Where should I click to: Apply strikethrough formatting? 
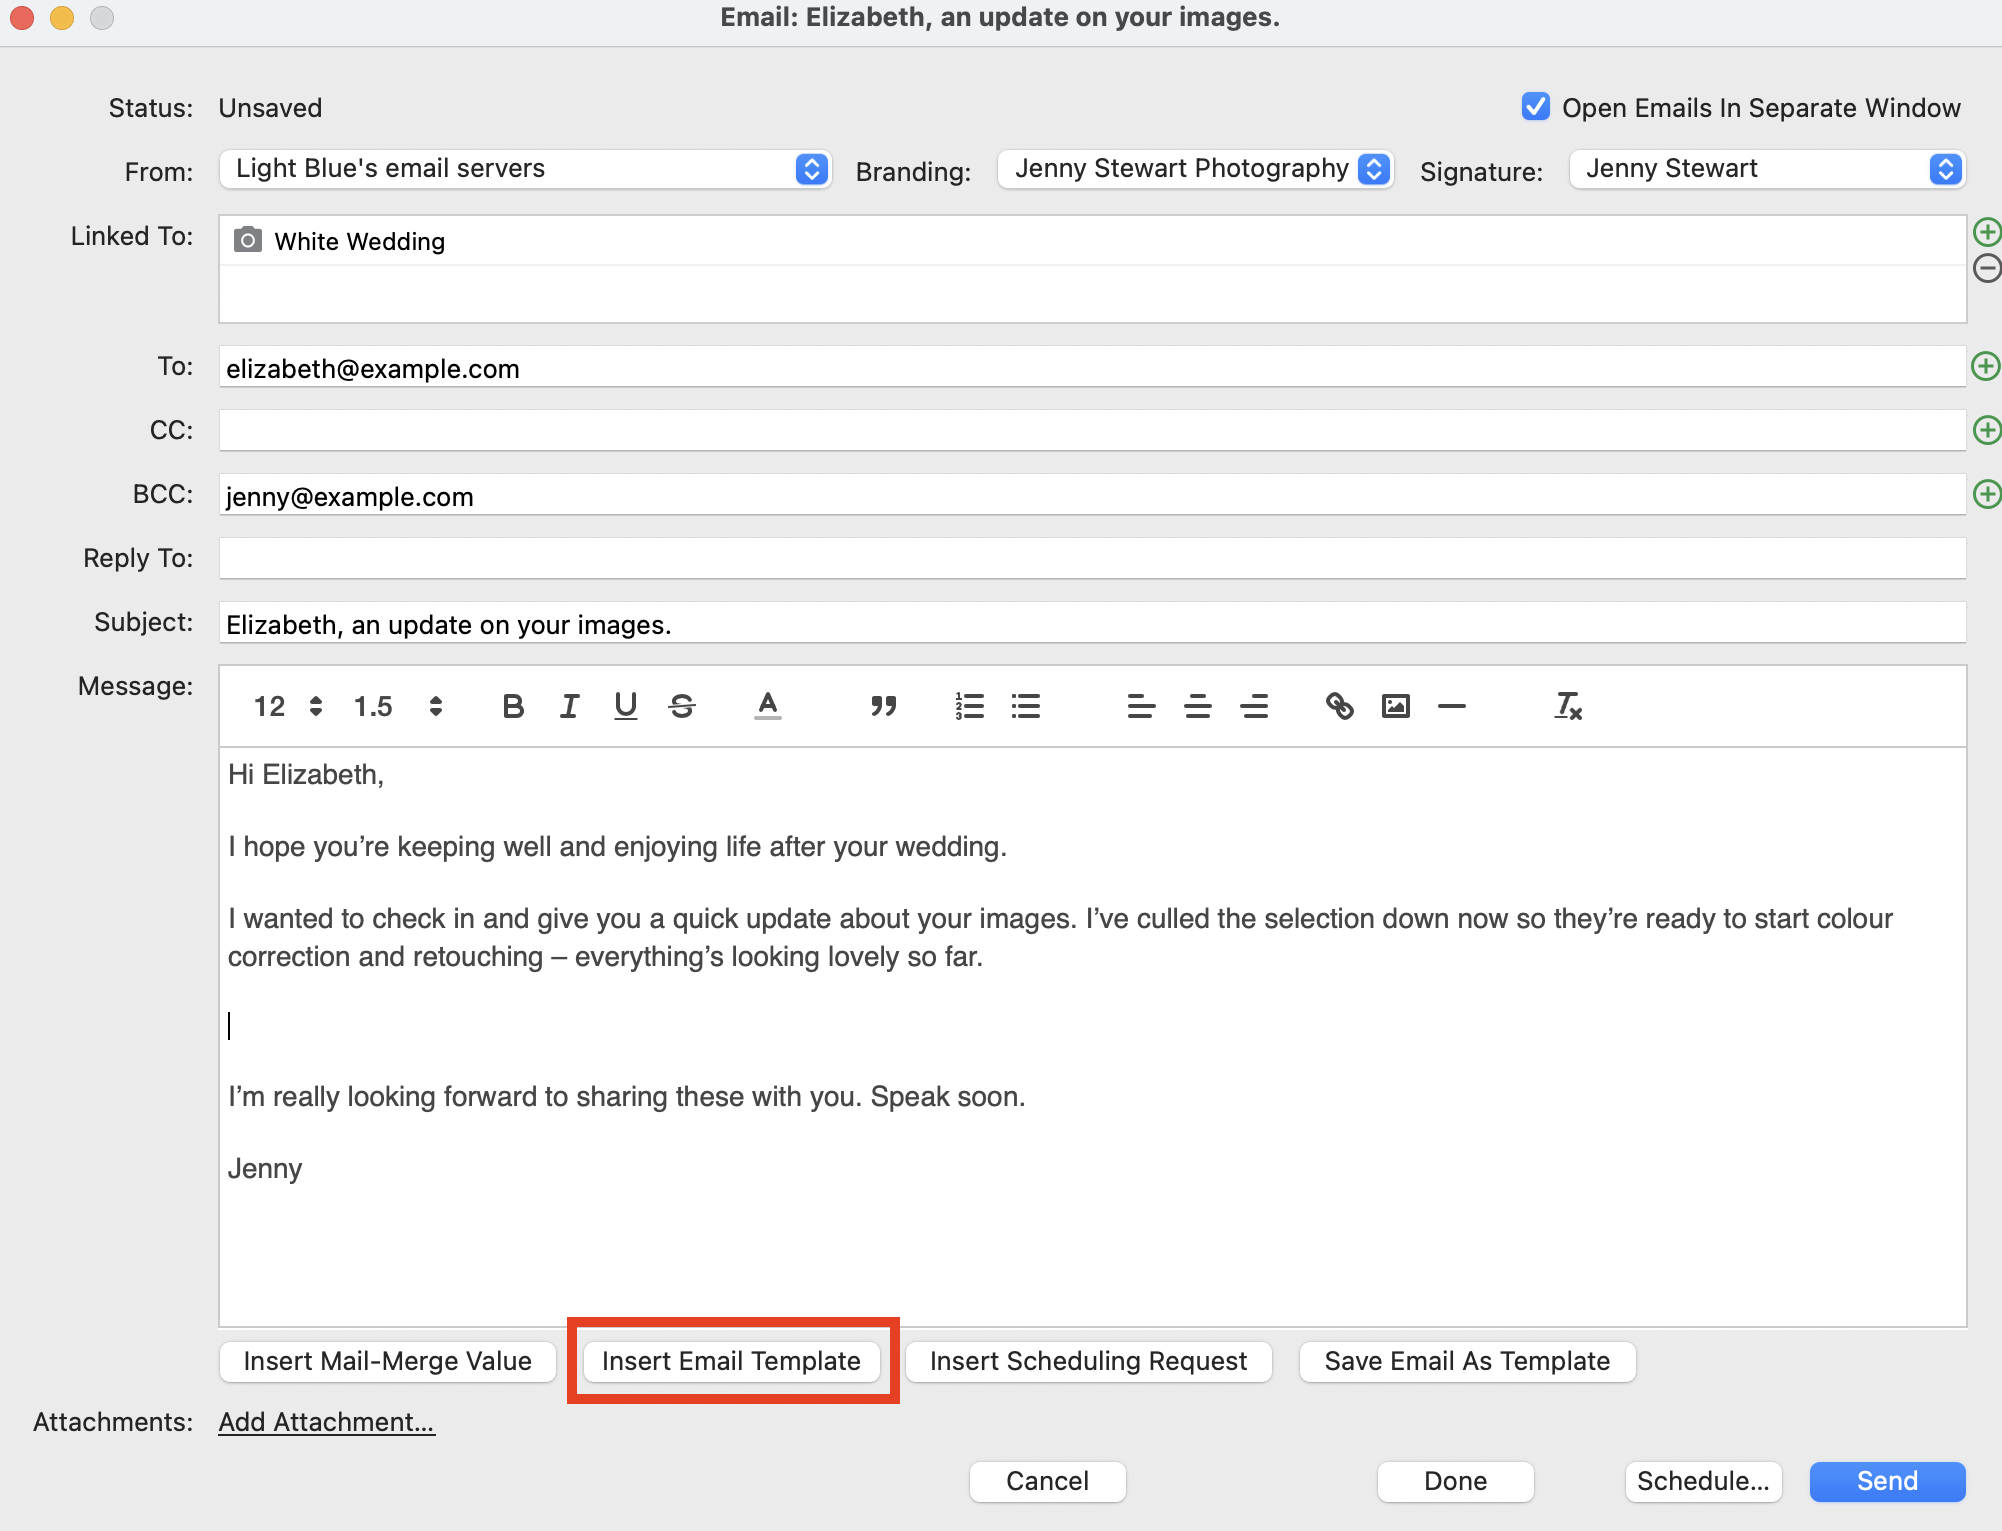point(682,706)
